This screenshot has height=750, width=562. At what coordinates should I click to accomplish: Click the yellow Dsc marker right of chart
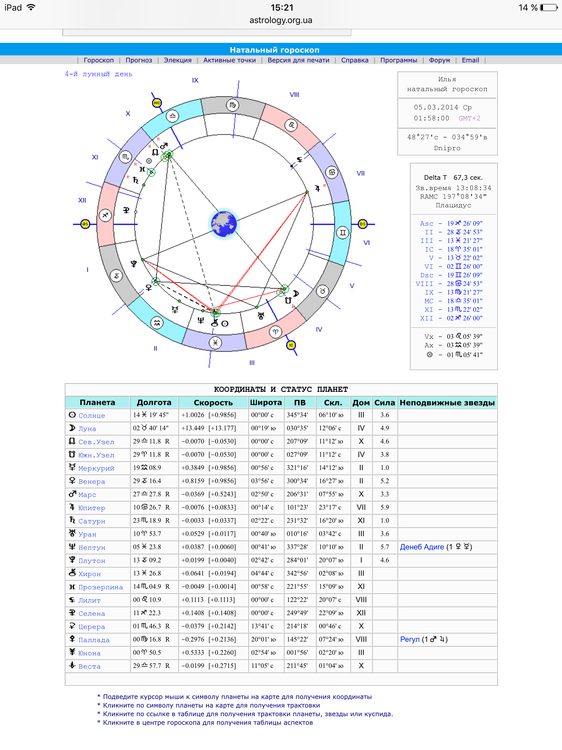363,224
